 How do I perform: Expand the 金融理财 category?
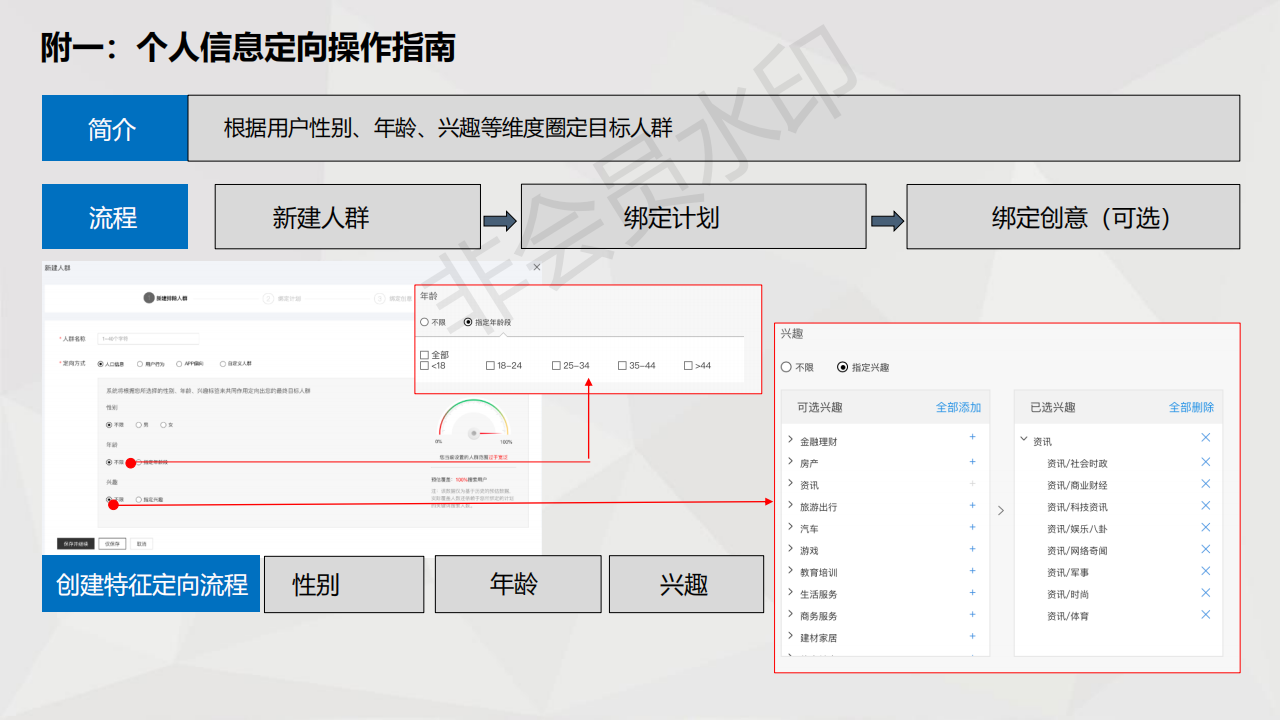(790, 440)
